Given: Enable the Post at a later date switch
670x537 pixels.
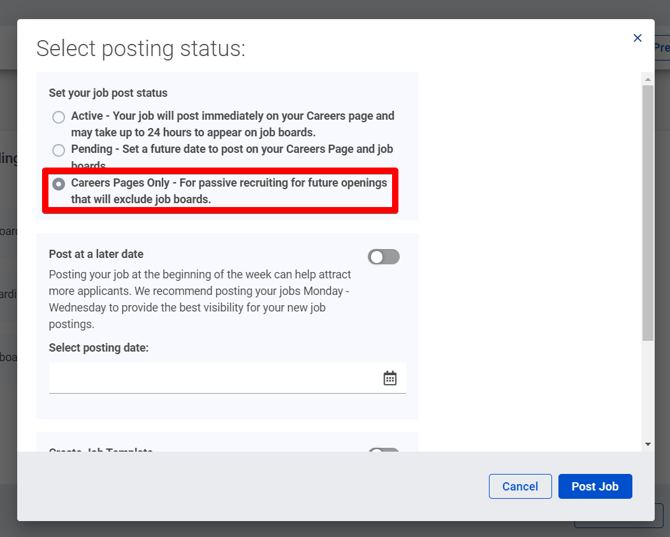Looking at the screenshot, I should point(383,257).
